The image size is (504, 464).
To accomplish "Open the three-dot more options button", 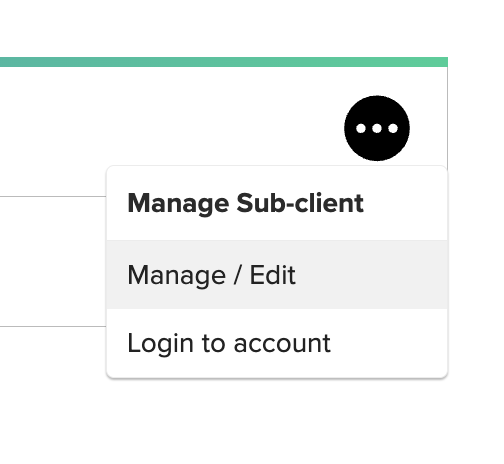I will (377, 128).
